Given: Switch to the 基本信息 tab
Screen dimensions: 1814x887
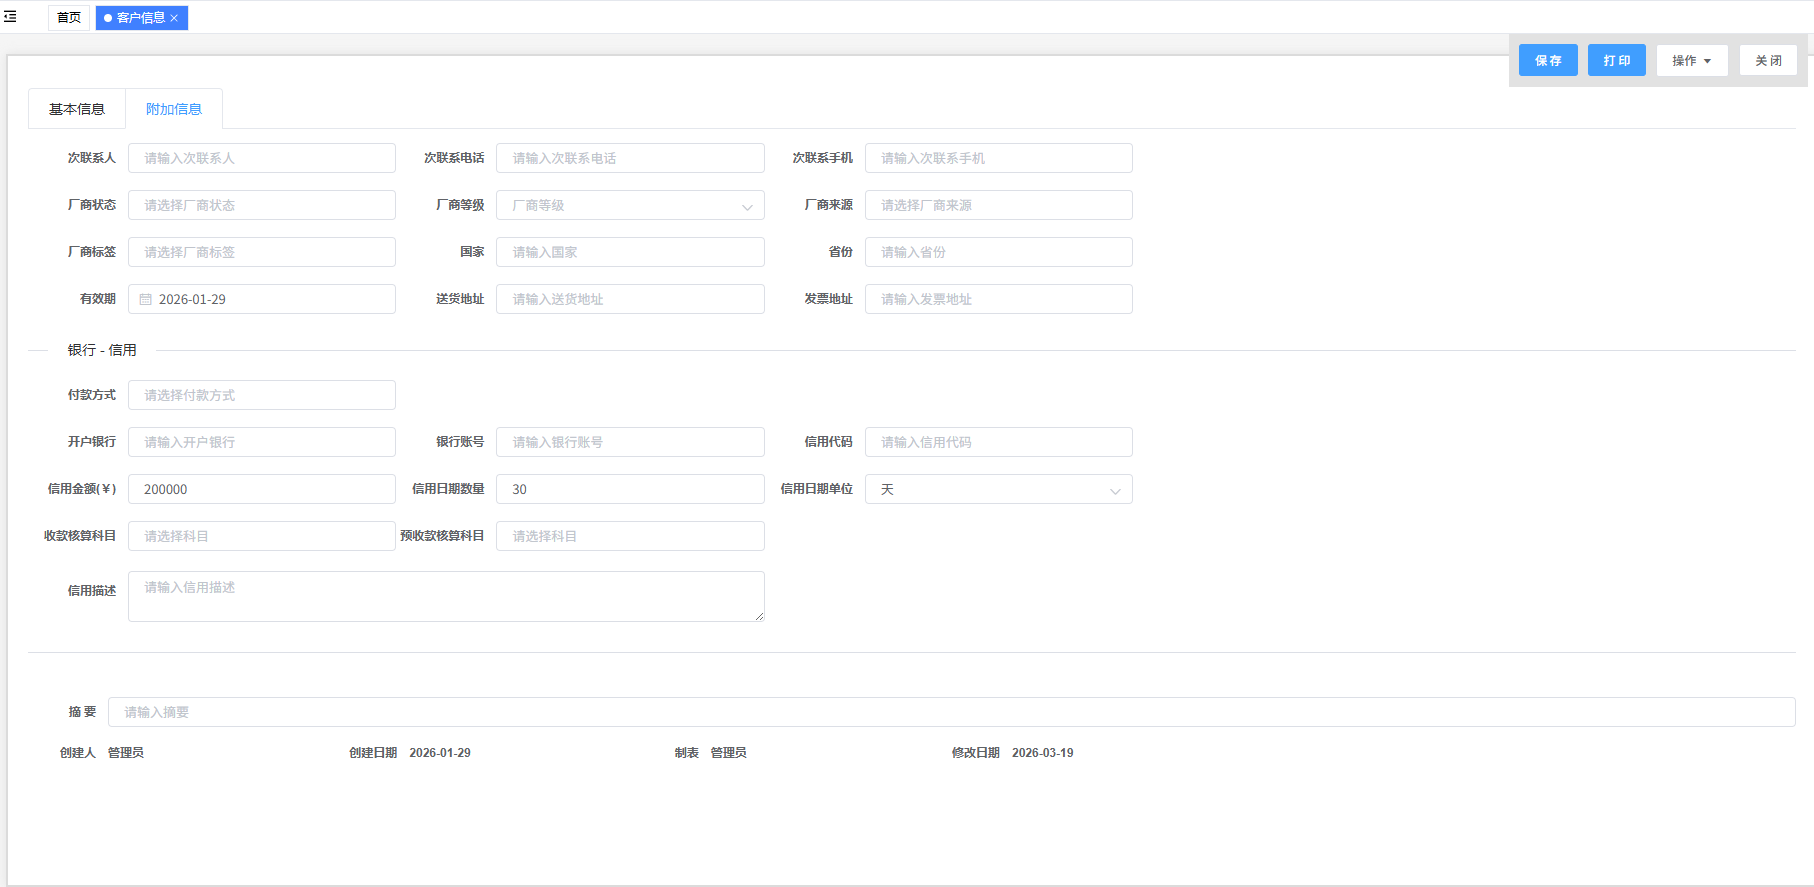Looking at the screenshot, I should pyautogui.click(x=77, y=109).
